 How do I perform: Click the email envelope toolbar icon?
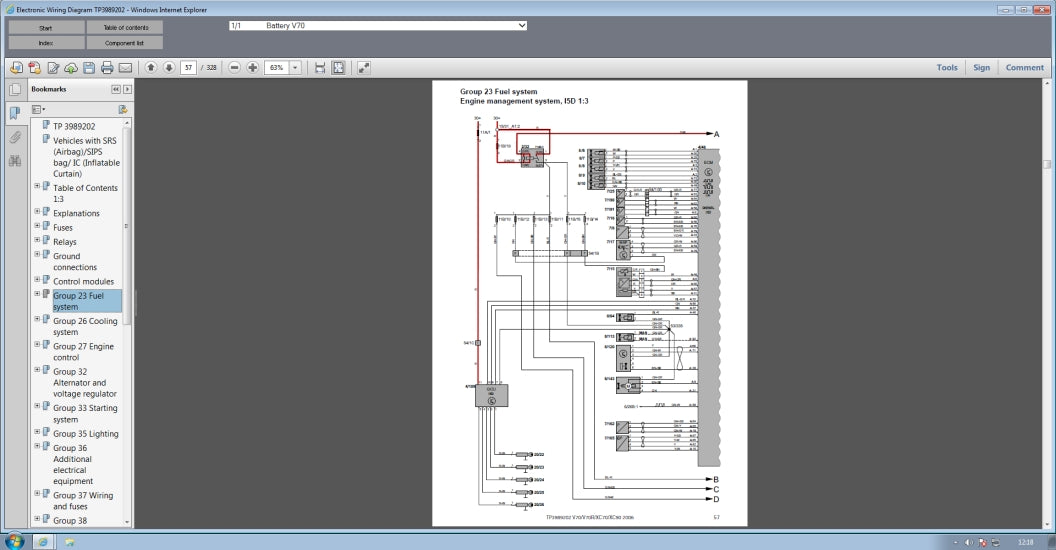[x=125, y=68]
